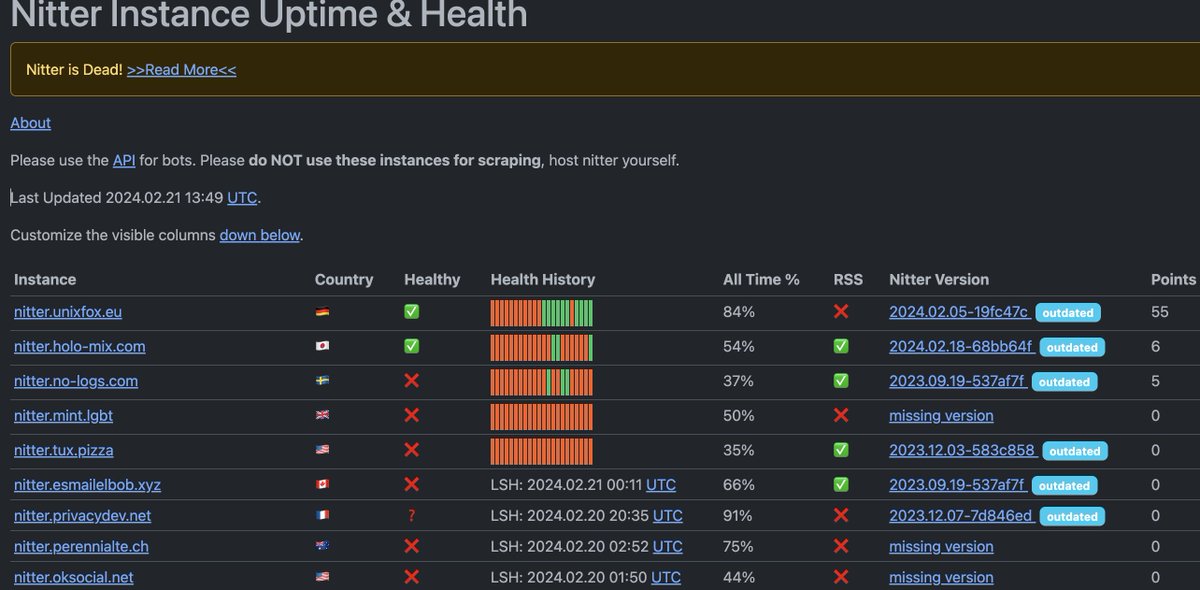Viewport: 1200px width, 590px height.
Task: Click RSS checkmark for nitter.esmailelbob.xyz
Action: pos(841,484)
